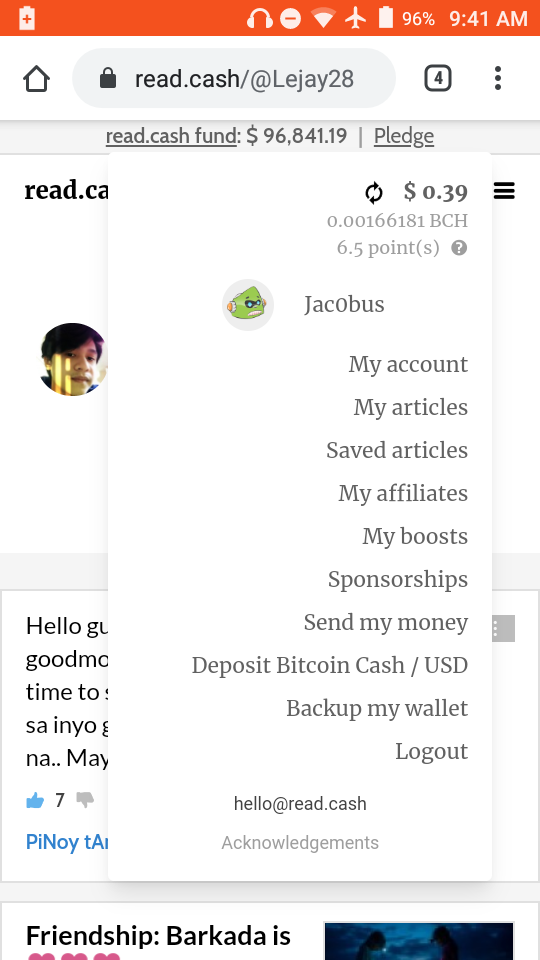
Task: Select Saved articles from the menu
Action: [x=397, y=450]
